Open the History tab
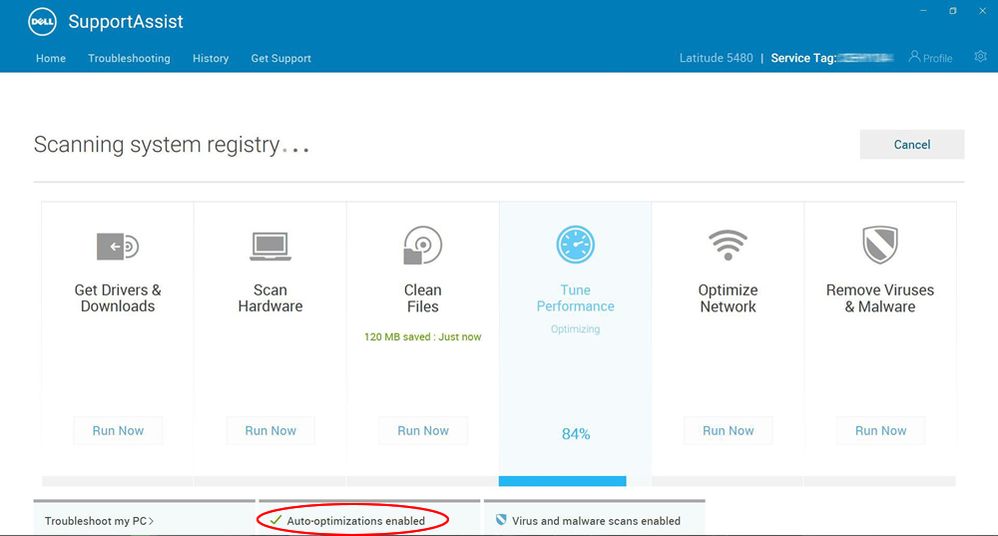The image size is (998, 536). tap(211, 58)
